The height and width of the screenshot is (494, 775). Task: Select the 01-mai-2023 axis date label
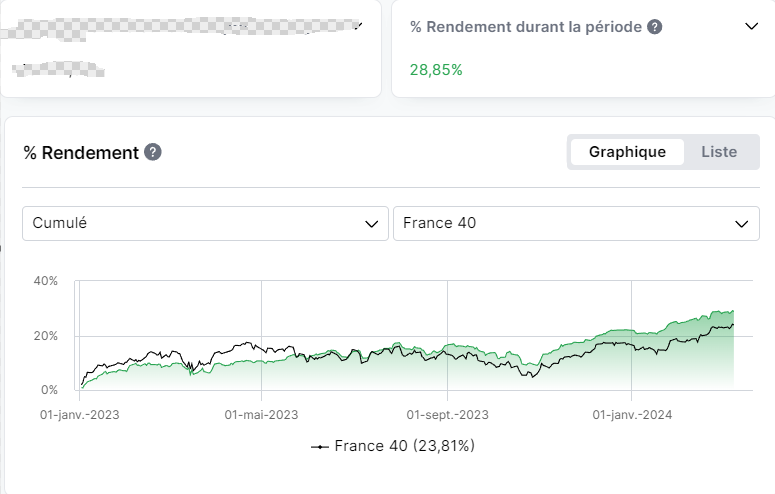tap(261, 414)
